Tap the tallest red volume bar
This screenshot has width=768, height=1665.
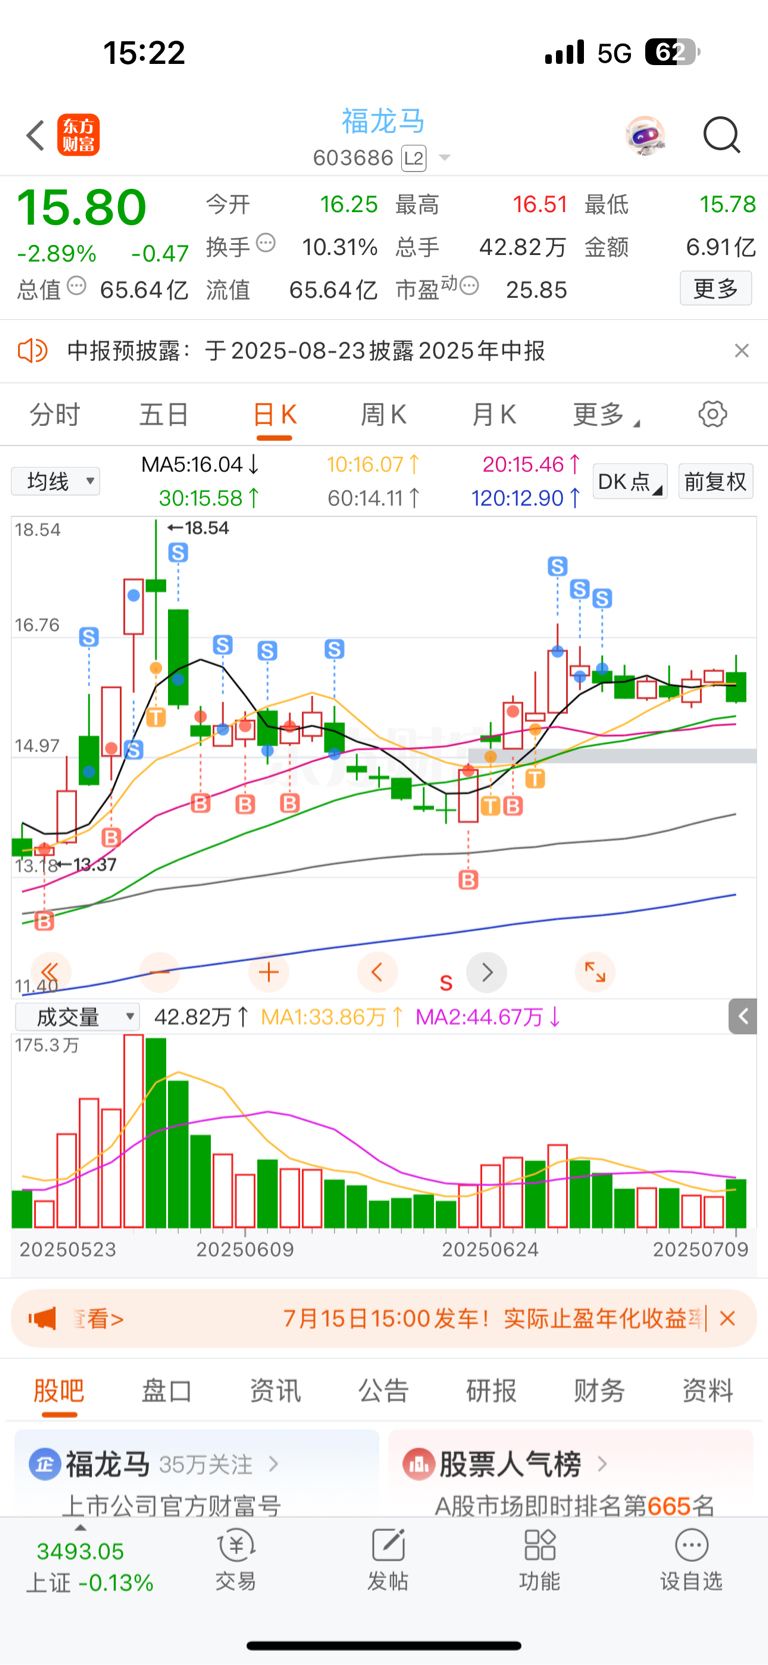point(133,1131)
